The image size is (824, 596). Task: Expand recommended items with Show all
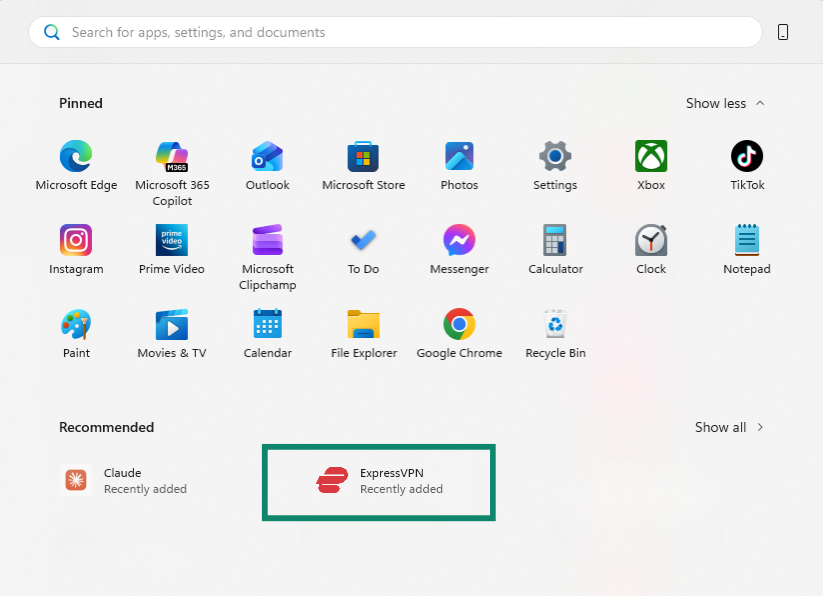(729, 427)
